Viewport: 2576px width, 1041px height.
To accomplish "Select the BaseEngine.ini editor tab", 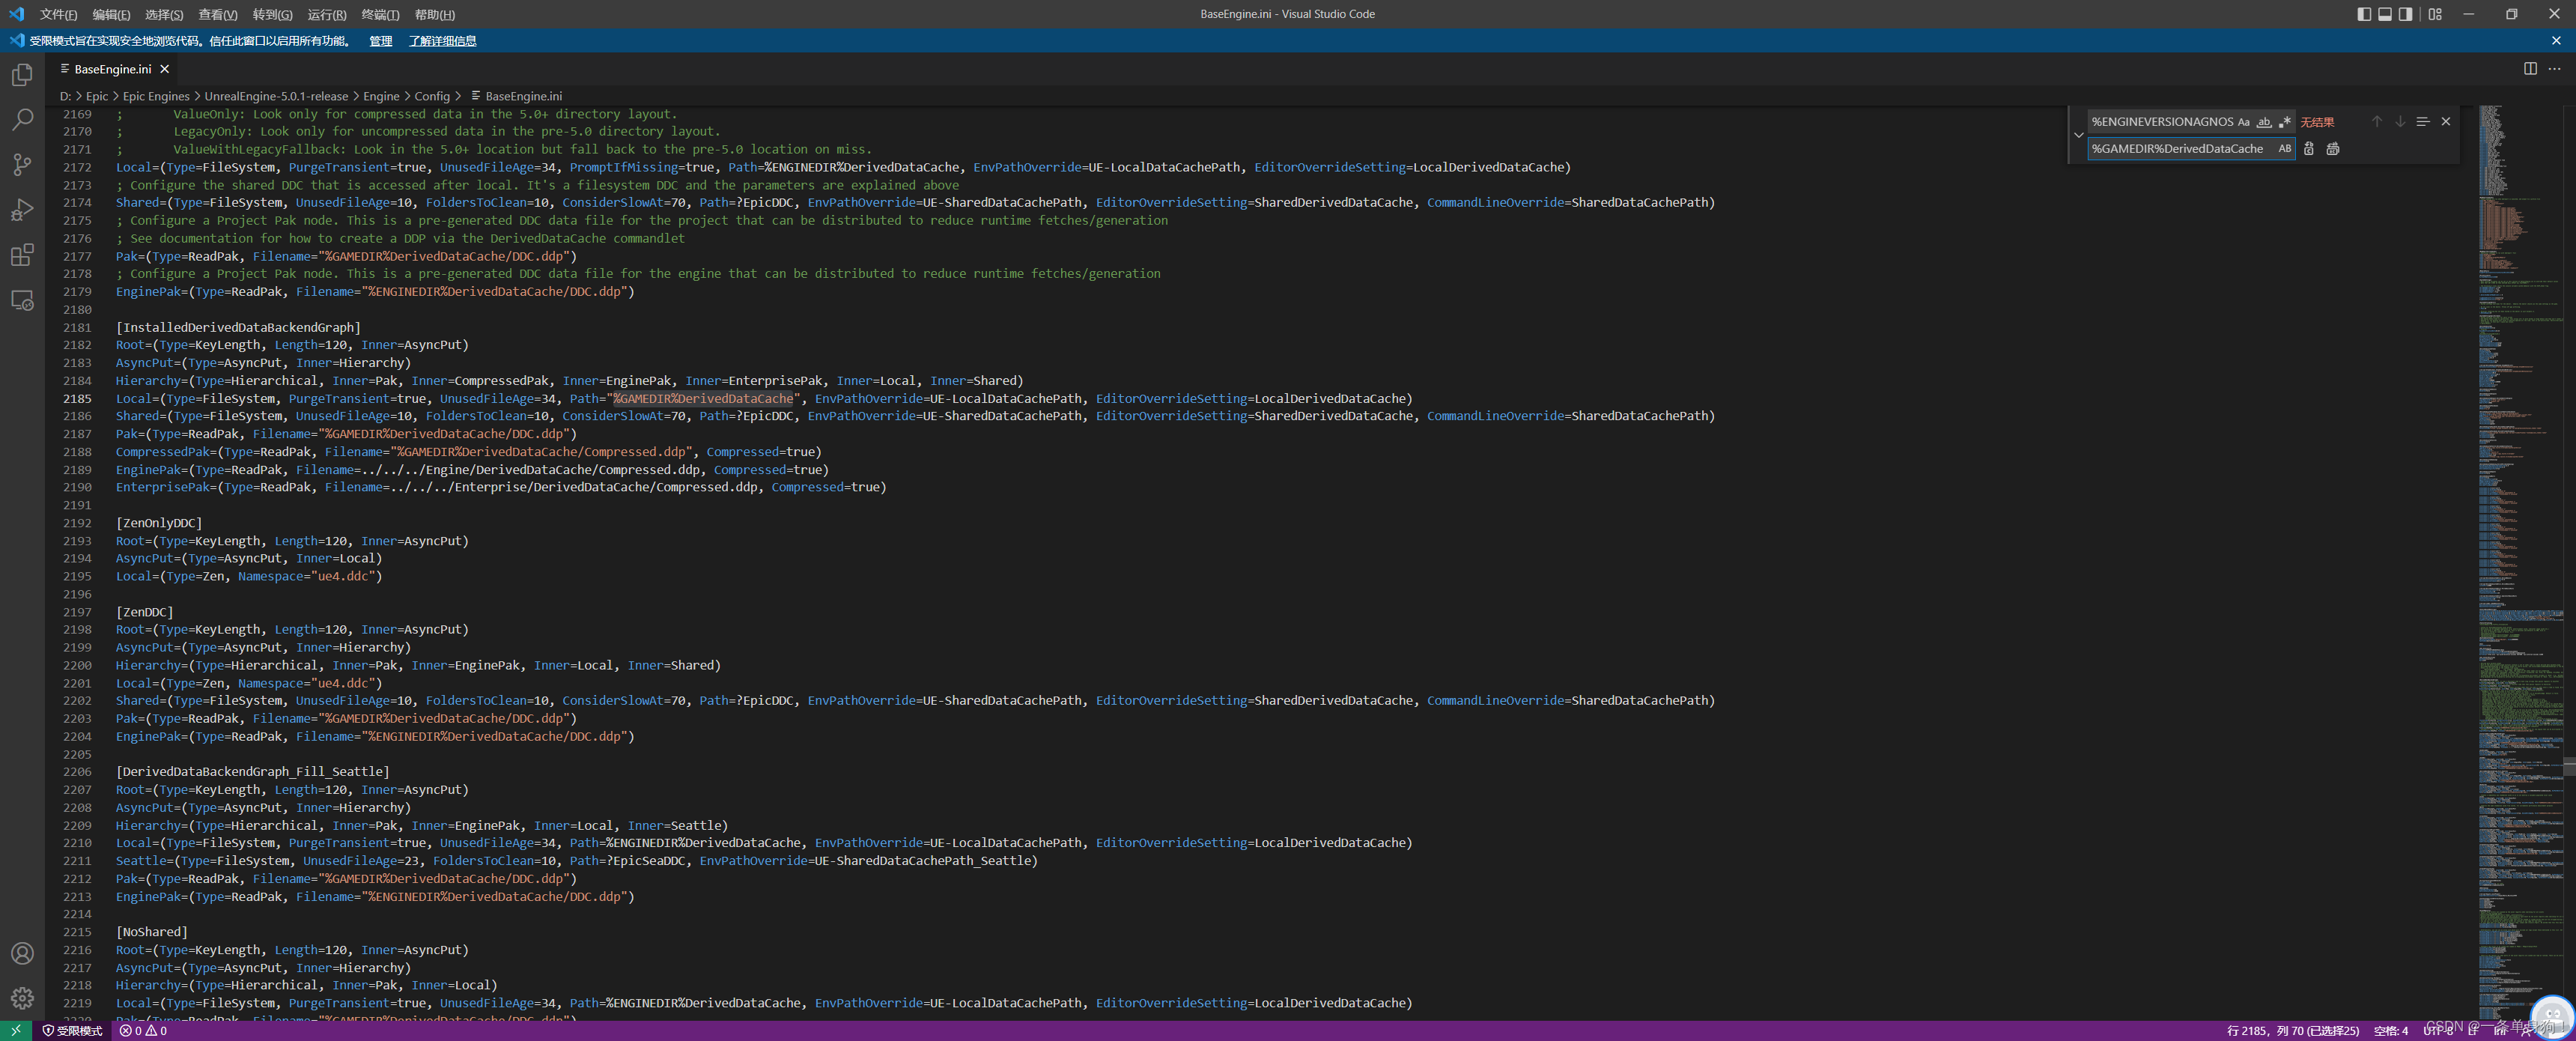I will (x=112, y=69).
